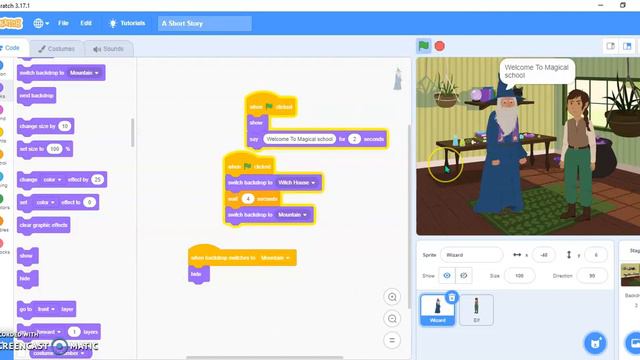Open front dropdown in go to layer block

(47, 309)
